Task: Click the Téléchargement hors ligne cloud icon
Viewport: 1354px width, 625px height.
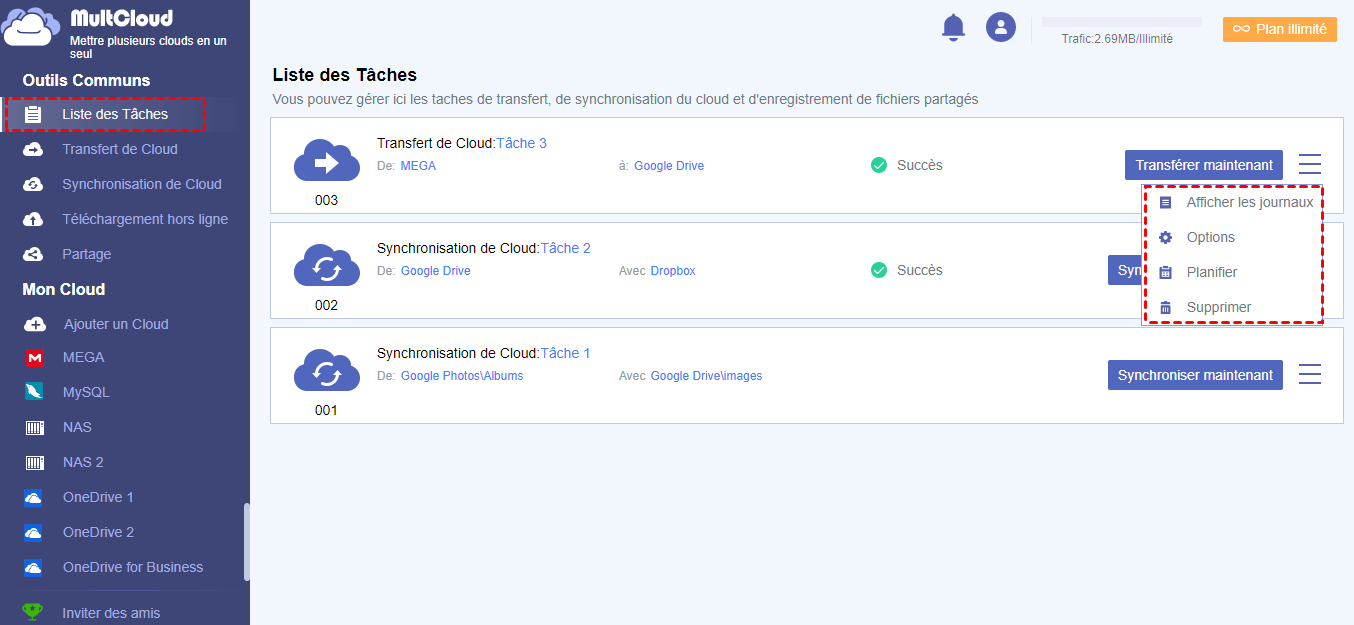Action: [x=34, y=220]
